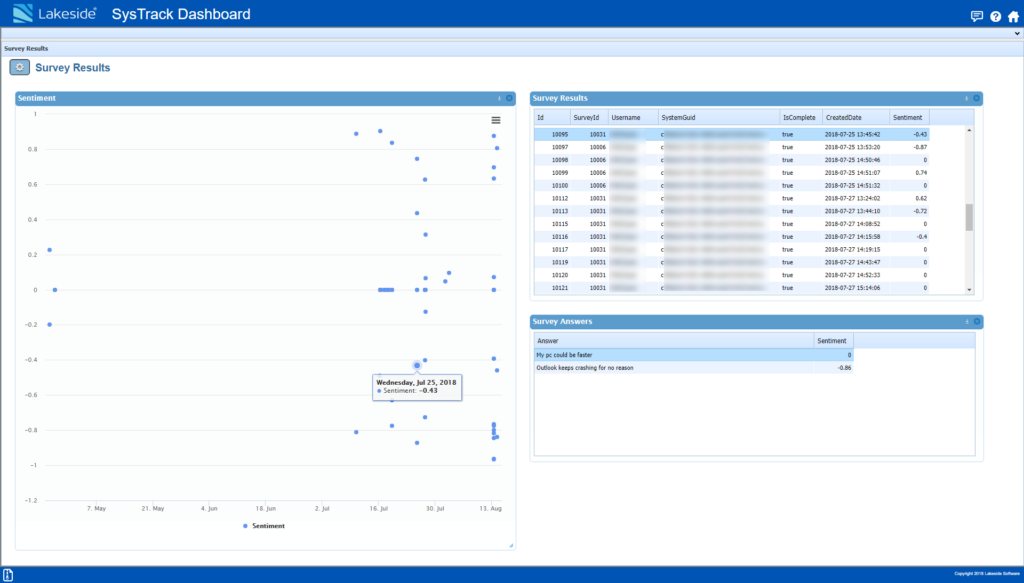This screenshot has width=1024, height=583.
Task: Select row 10095 in the Survey Results table
Action: tap(700, 133)
